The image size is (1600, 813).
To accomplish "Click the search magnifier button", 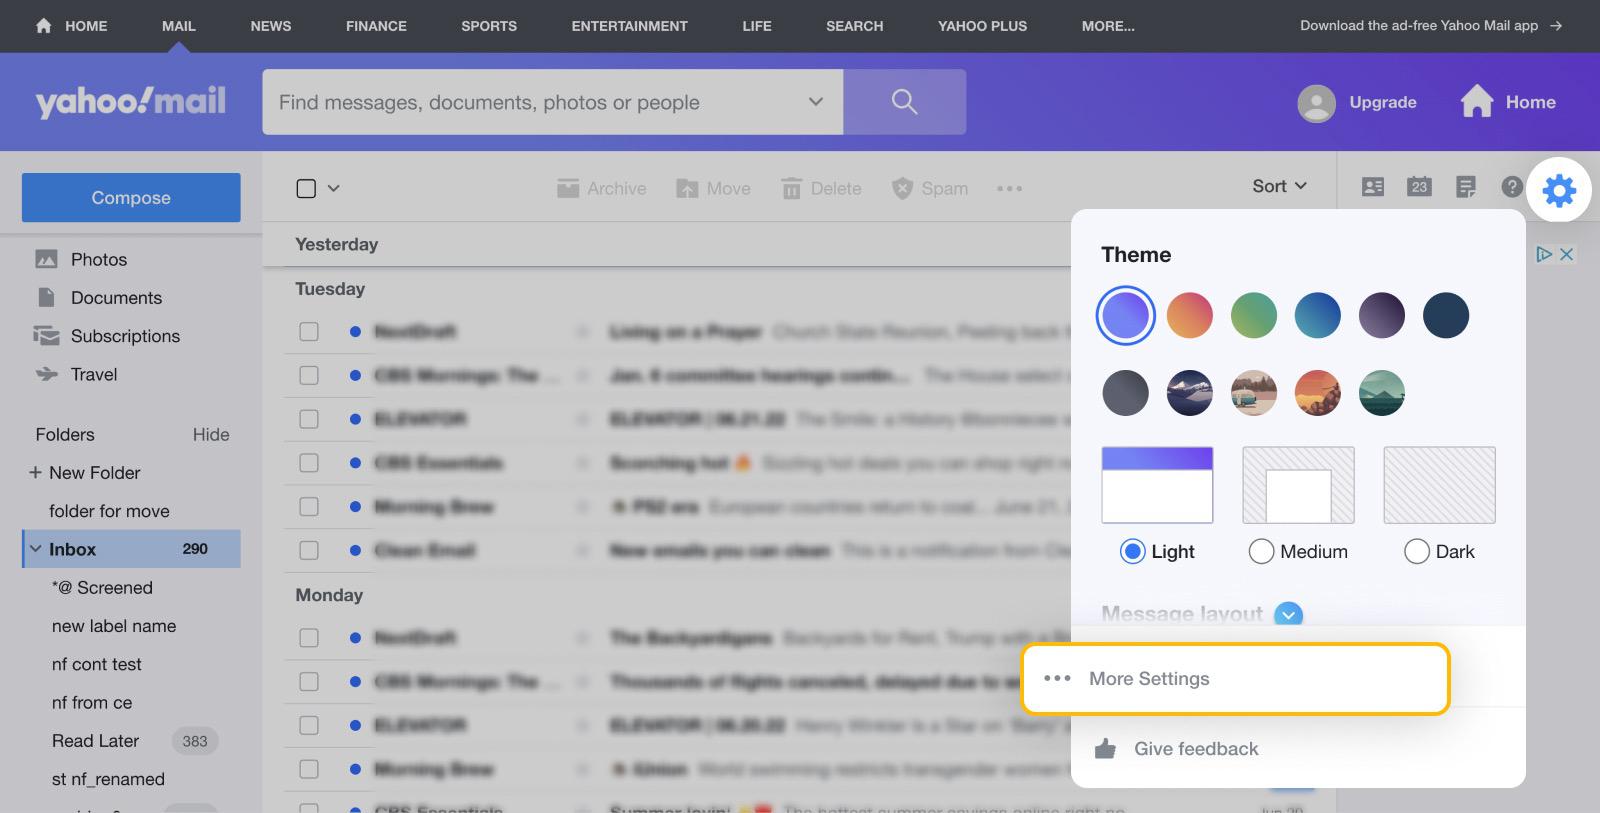I will coord(904,102).
